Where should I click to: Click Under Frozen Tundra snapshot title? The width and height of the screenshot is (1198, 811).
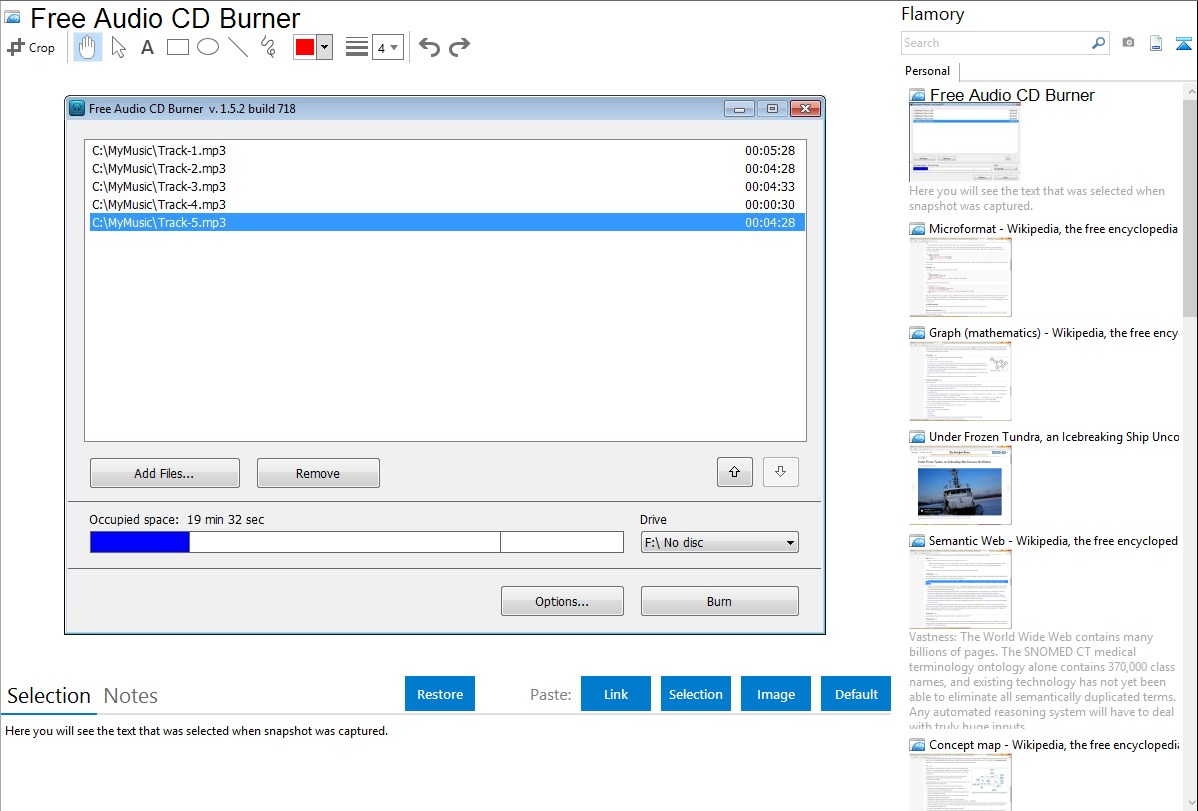coord(1054,436)
